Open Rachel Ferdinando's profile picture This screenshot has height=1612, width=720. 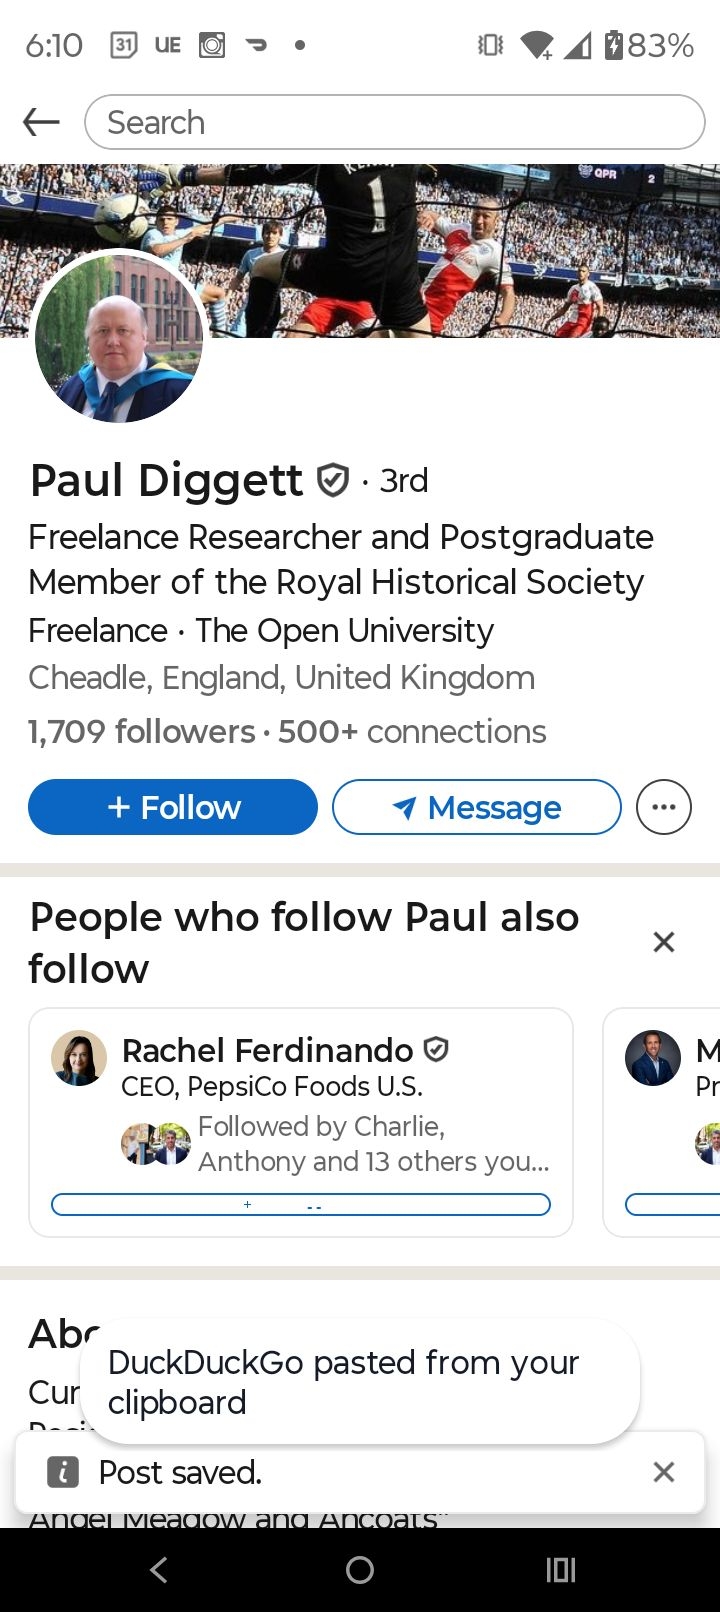(79, 1058)
